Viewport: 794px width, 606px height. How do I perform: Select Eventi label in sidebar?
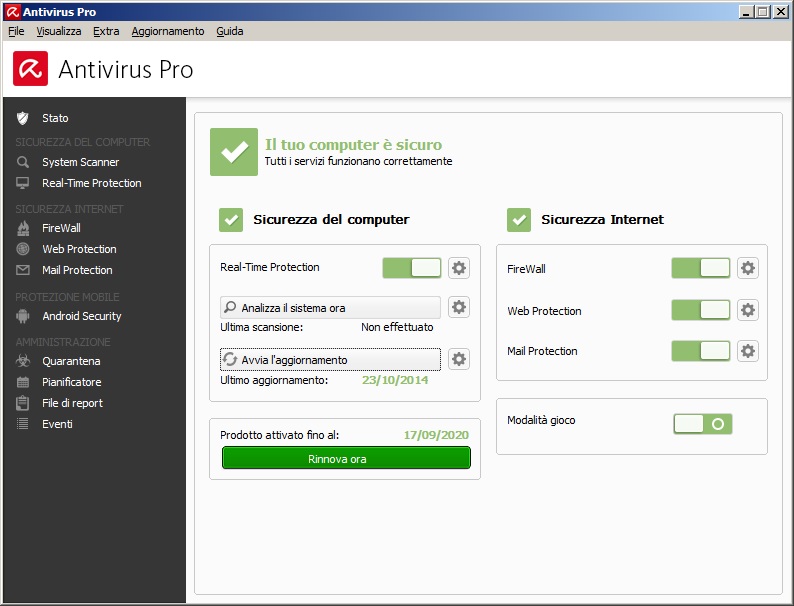click(57, 424)
